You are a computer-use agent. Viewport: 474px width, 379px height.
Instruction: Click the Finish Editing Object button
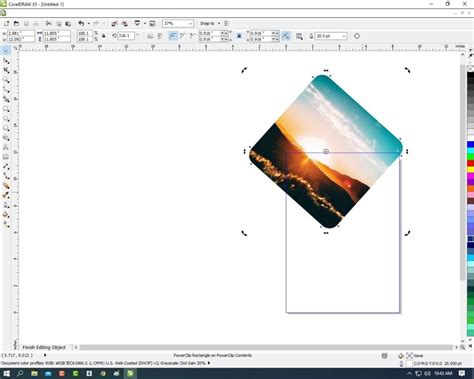[x=44, y=347]
